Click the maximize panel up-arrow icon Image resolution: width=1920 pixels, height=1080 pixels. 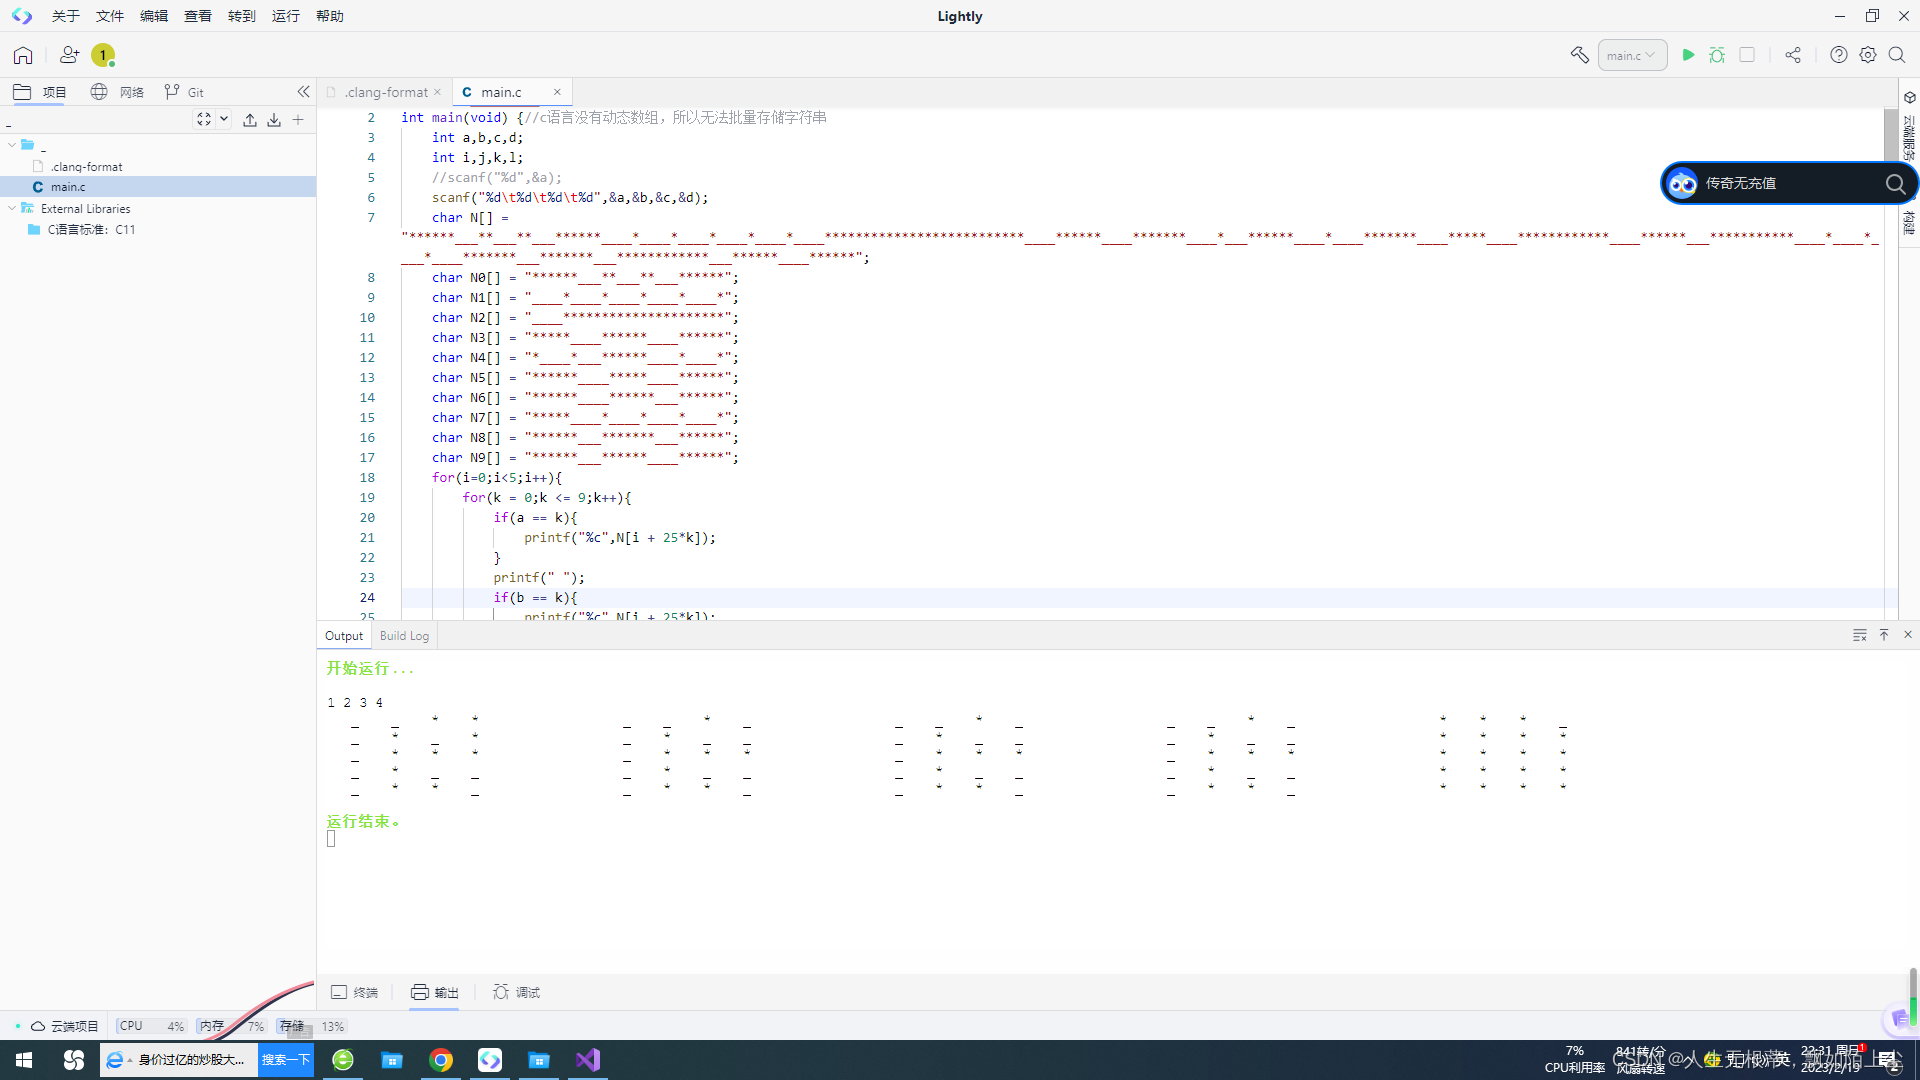1884,635
